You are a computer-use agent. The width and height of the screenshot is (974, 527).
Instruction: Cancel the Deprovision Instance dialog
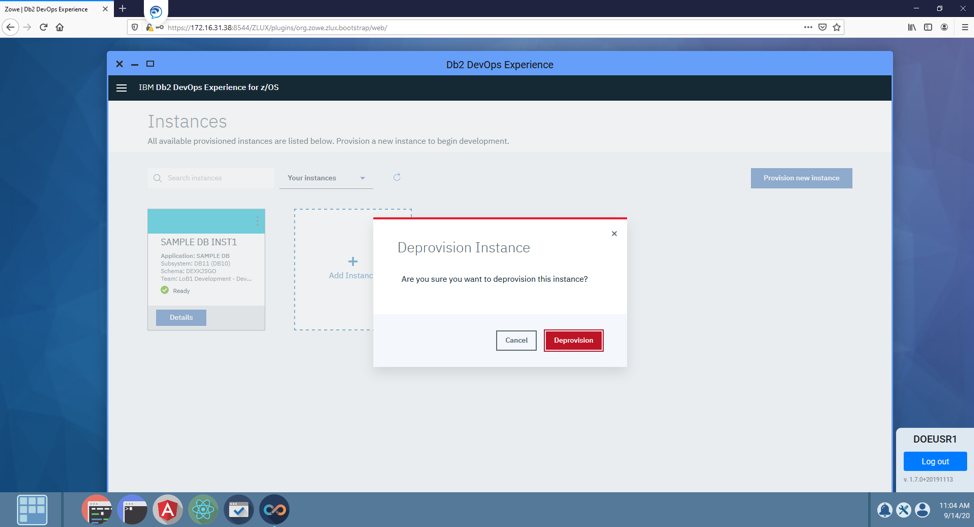point(516,341)
